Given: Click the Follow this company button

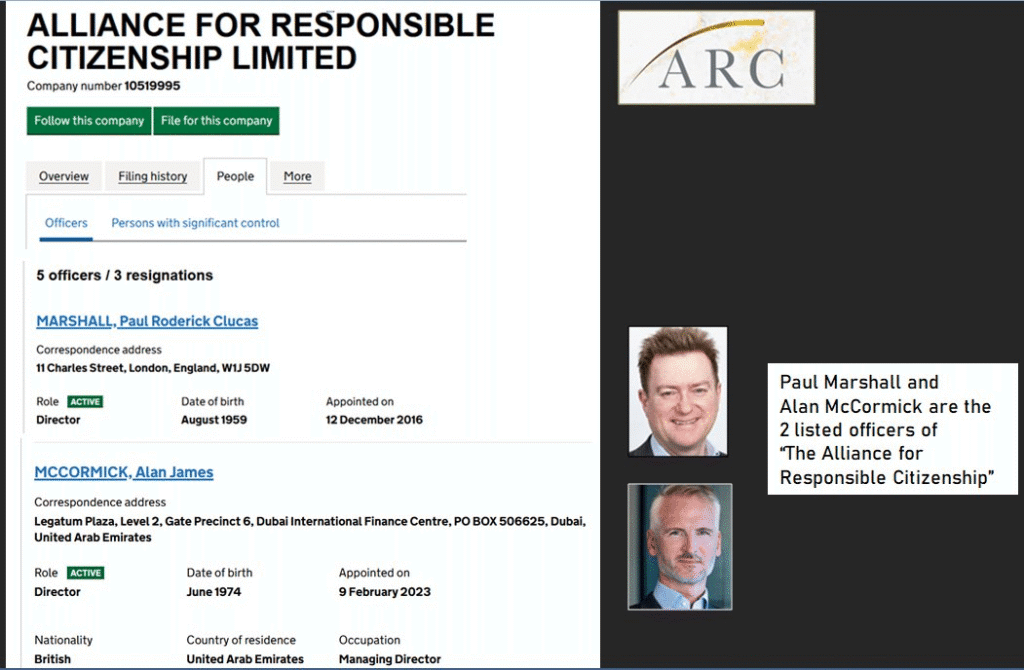Looking at the screenshot, I should pos(89,121).
